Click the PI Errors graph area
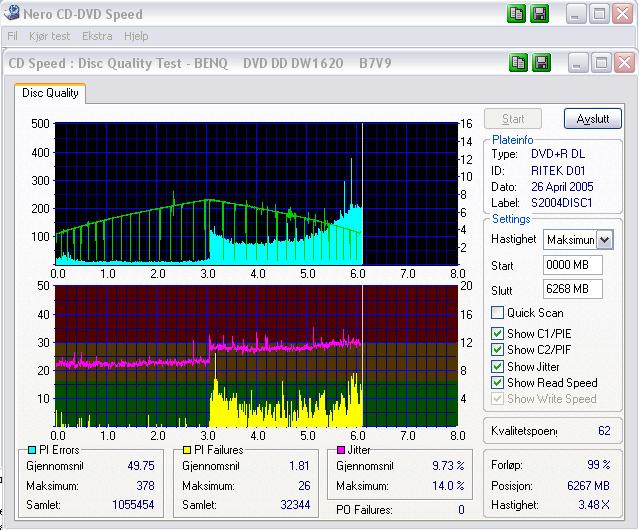Image resolution: width=640 pixels, height=530 pixels. point(256,194)
